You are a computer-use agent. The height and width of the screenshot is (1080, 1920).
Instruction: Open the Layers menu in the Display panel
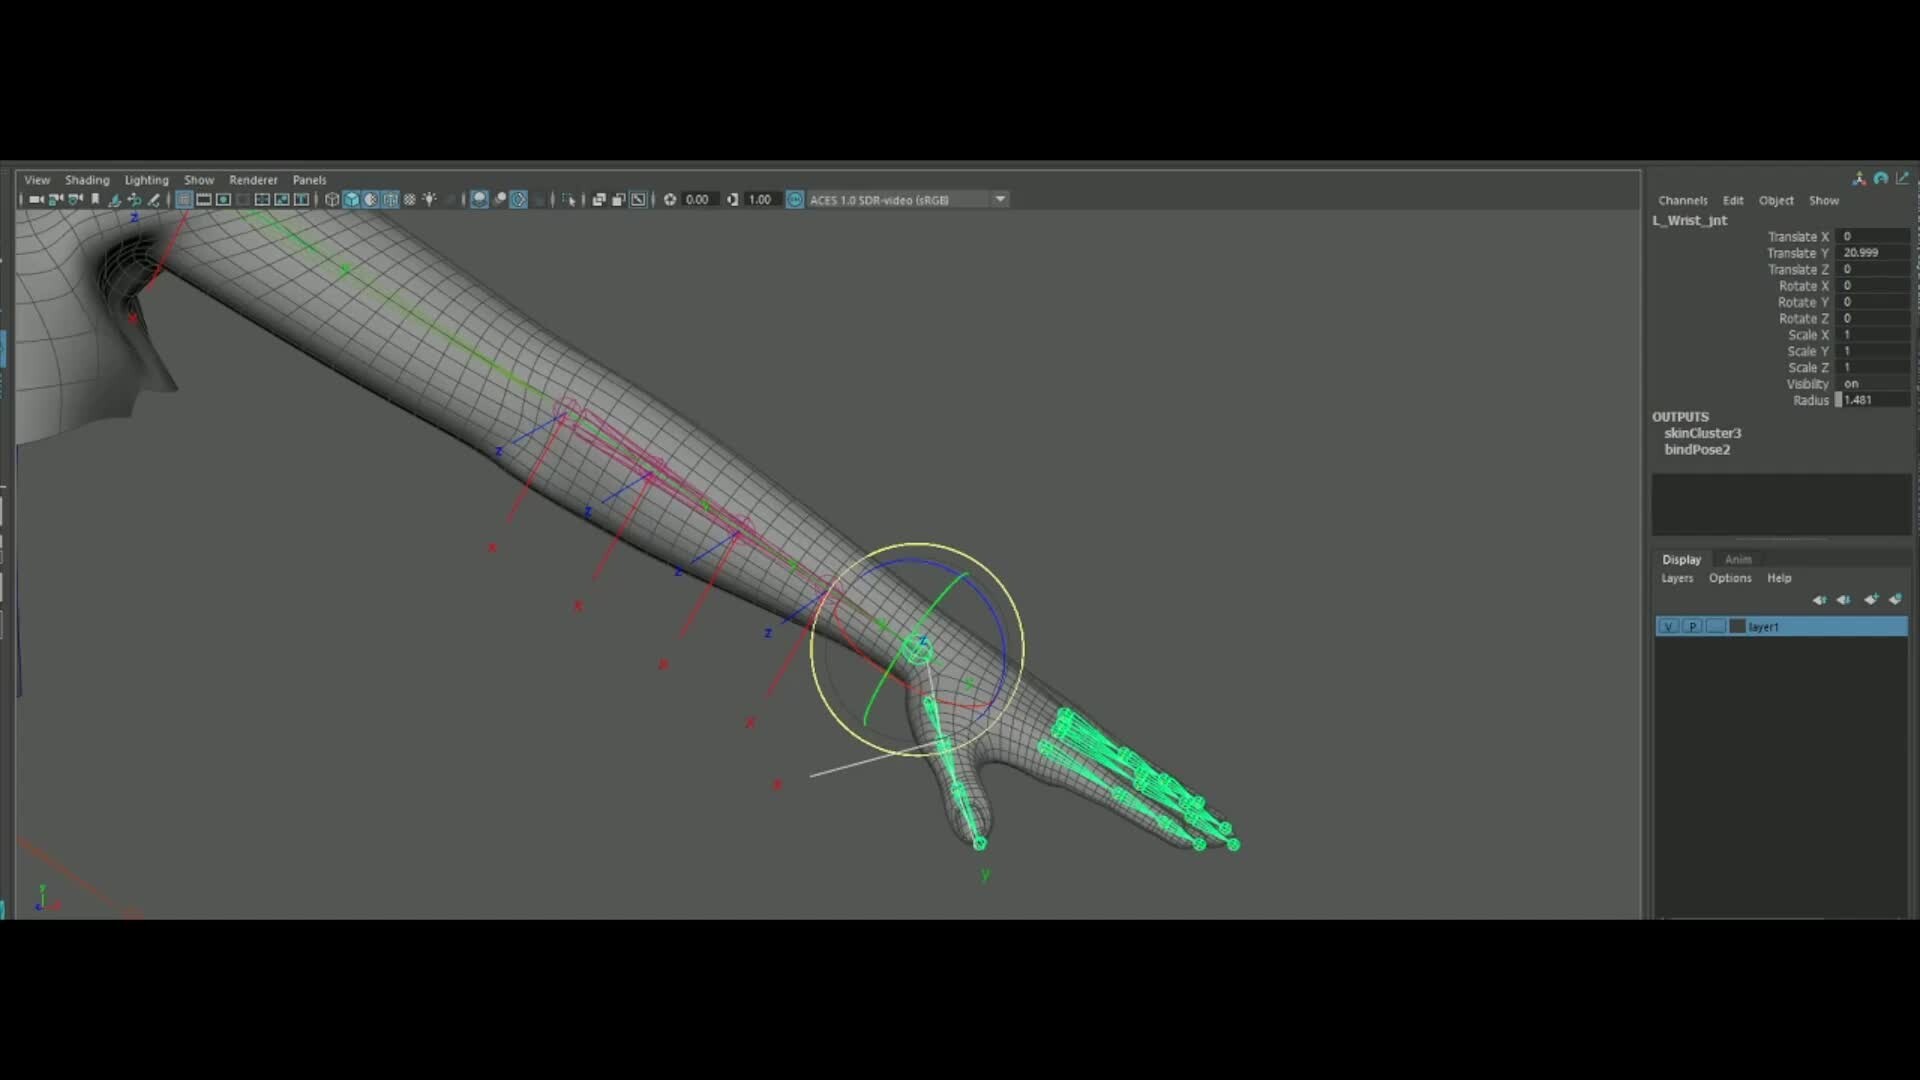(1676, 578)
